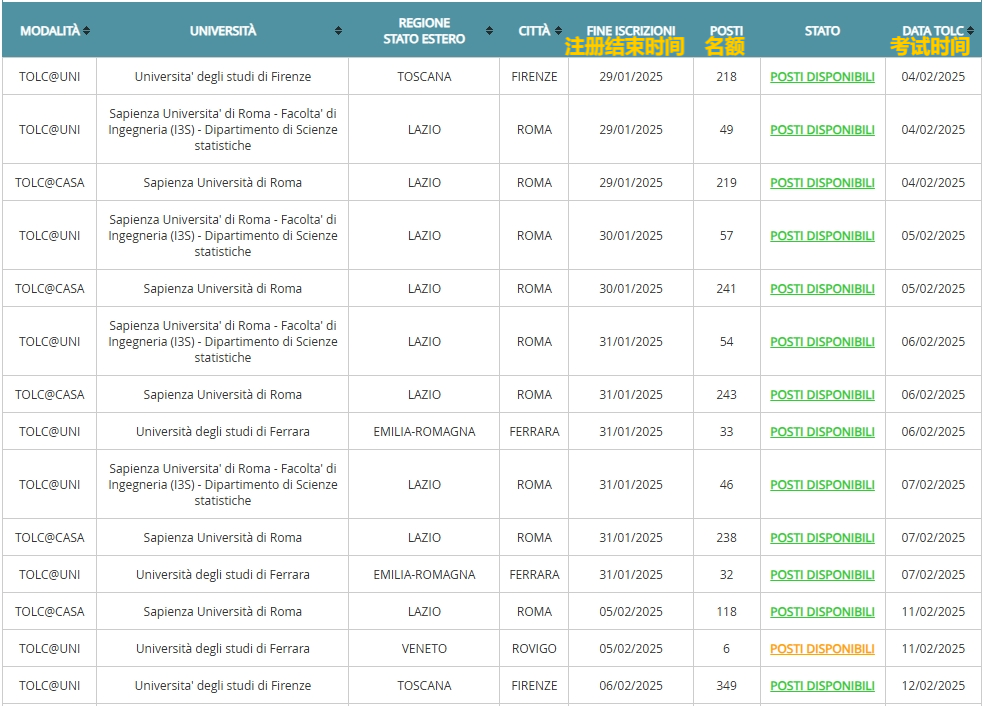This screenshot has height=706, width=984.
Task: Select Università degli studi di Ferrara in Rovigo row
Action: (223, 649)
